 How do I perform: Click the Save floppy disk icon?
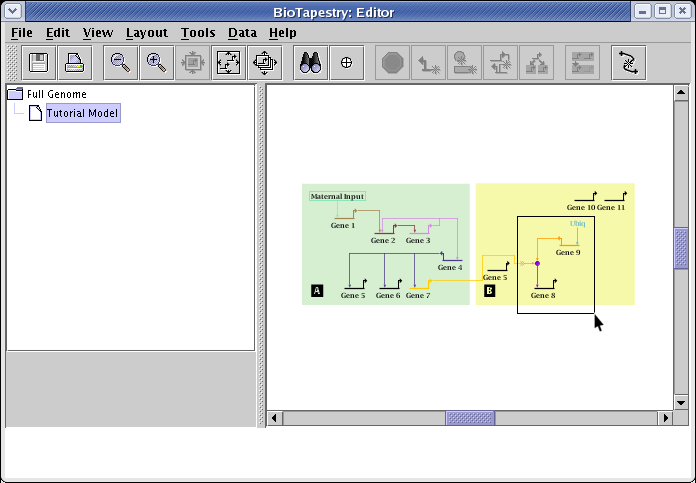pyautogui.click(x=40, y=63)
